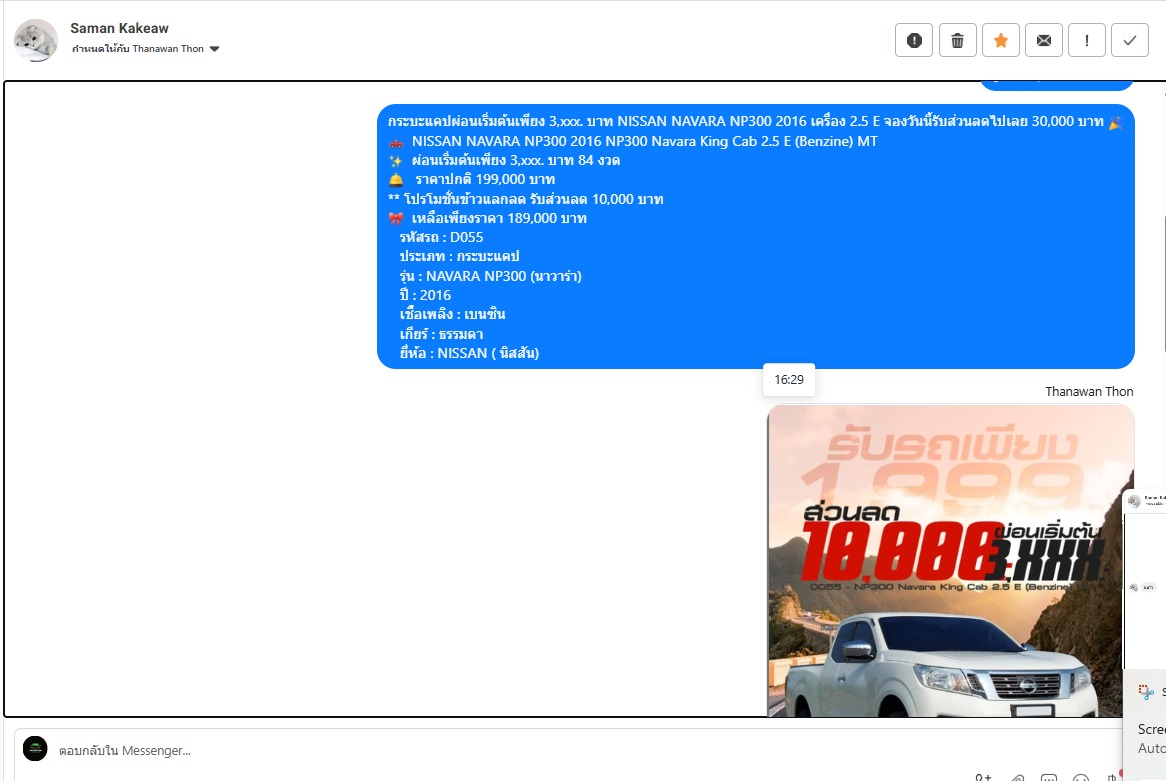The width and height of the screenshot is (1166, 781).
Task: Click the Thanawan Thon sender name
Action: pyautogui.click(x=1089, y=391)
